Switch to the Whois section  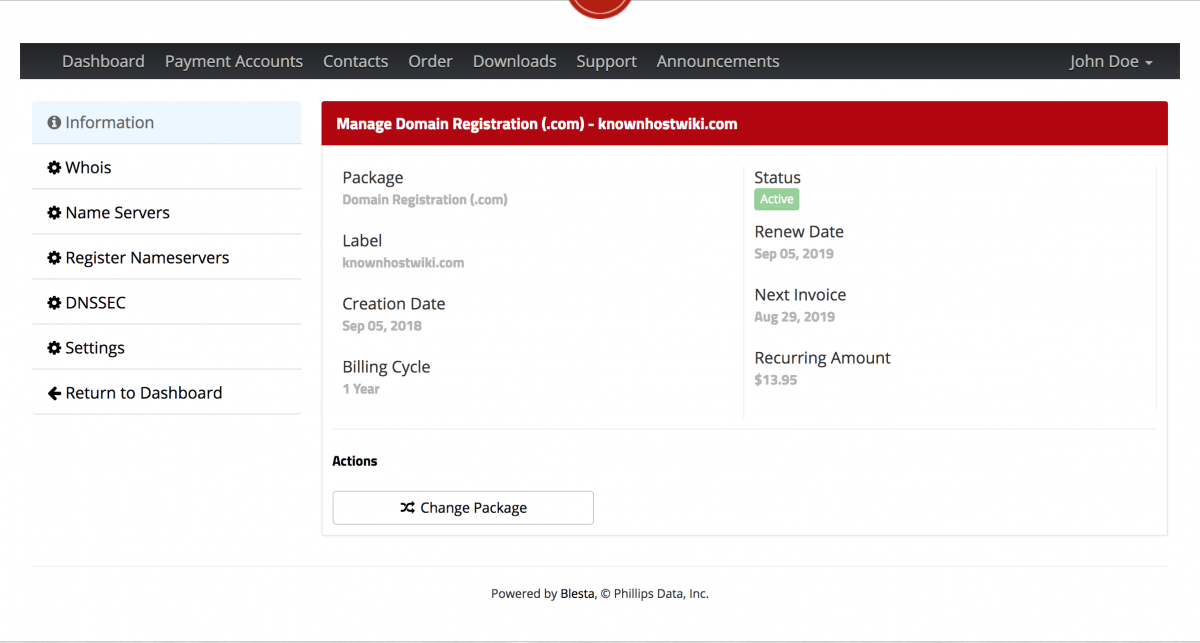[88, 167]
